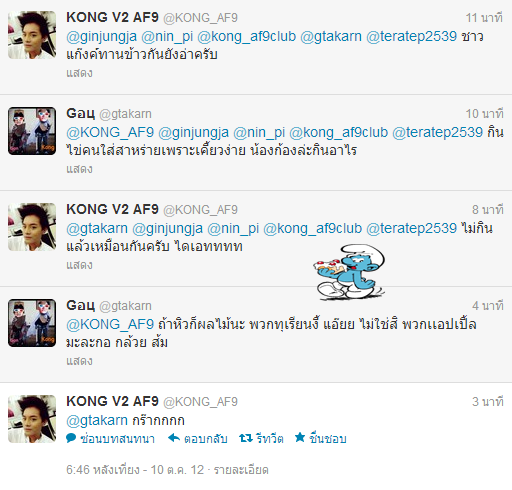Click the hide conversation speech bubble icon

(x=71, y=438)
